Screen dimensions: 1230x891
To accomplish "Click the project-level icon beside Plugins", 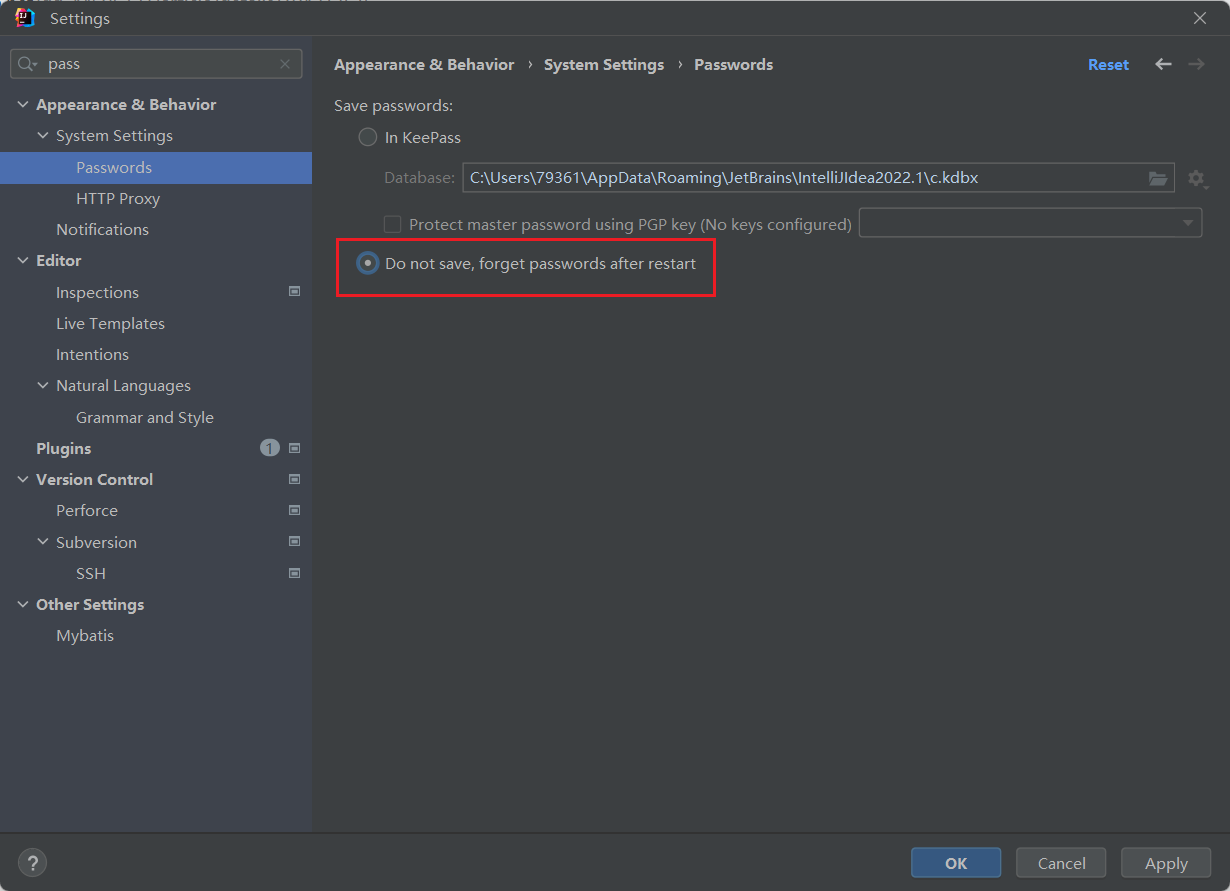I will tap(294, 448).
